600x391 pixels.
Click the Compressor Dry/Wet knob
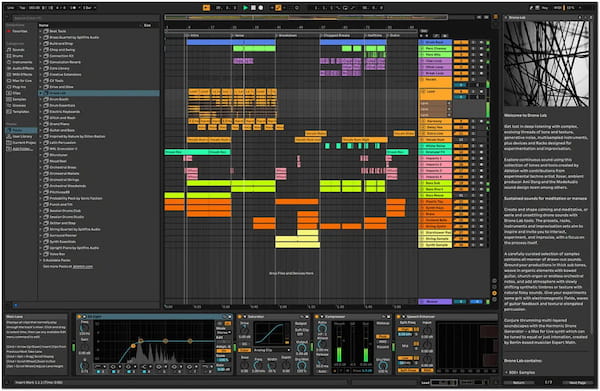(383, 365)
